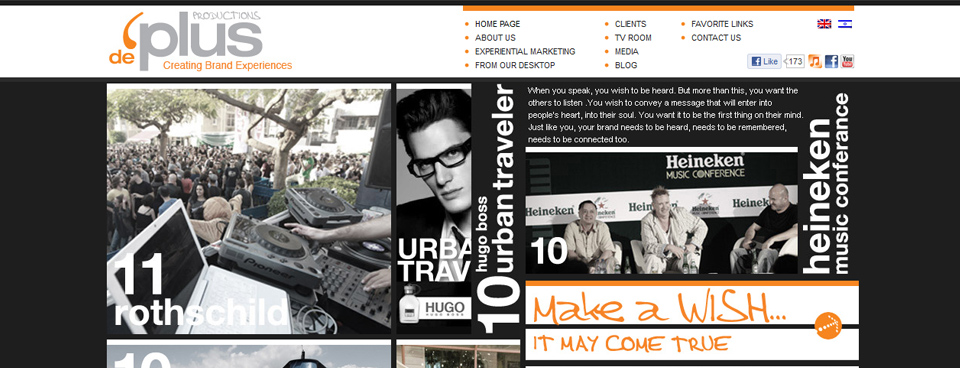Screen dimensions: 960x368
Task: Open the YouTube channel icon
Action: point(847,61)
